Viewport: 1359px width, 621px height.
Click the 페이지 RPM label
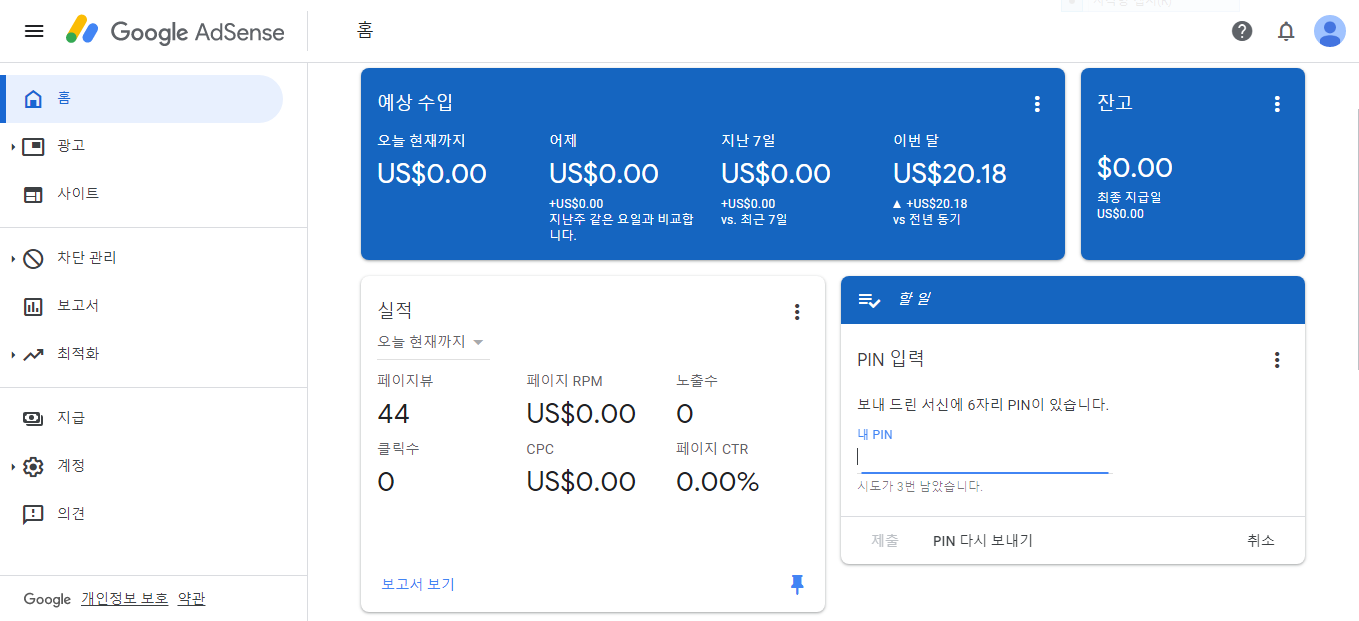point(564,381)
